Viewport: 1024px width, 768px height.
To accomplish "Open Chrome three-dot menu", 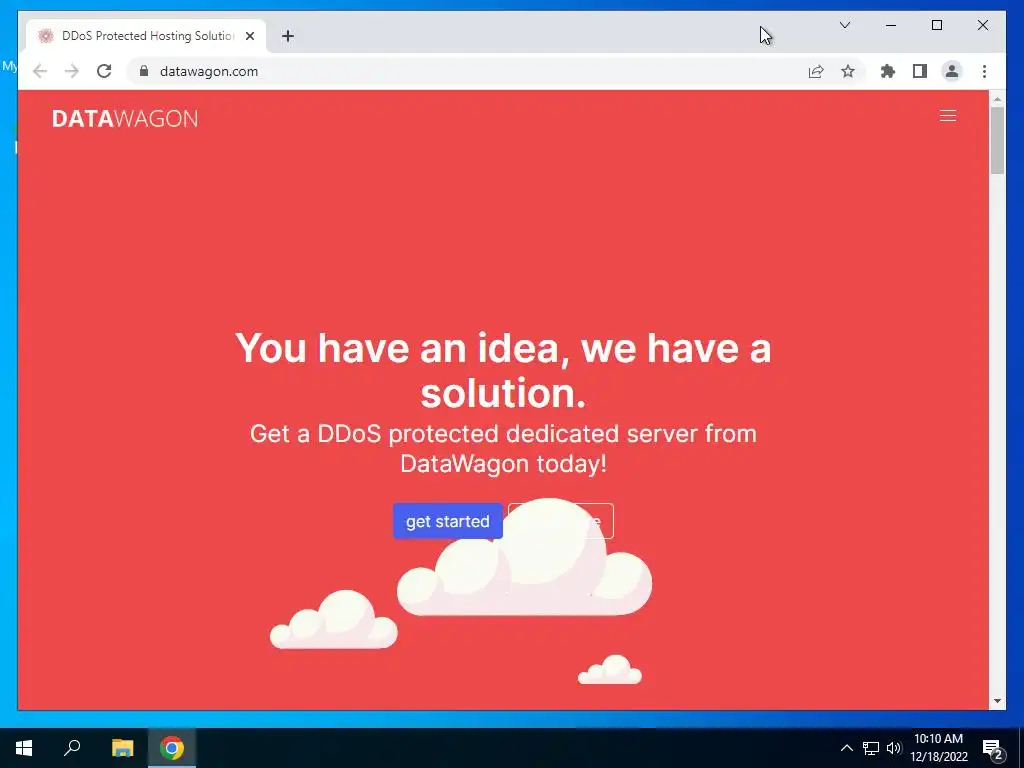I will [x=984, y=71].
